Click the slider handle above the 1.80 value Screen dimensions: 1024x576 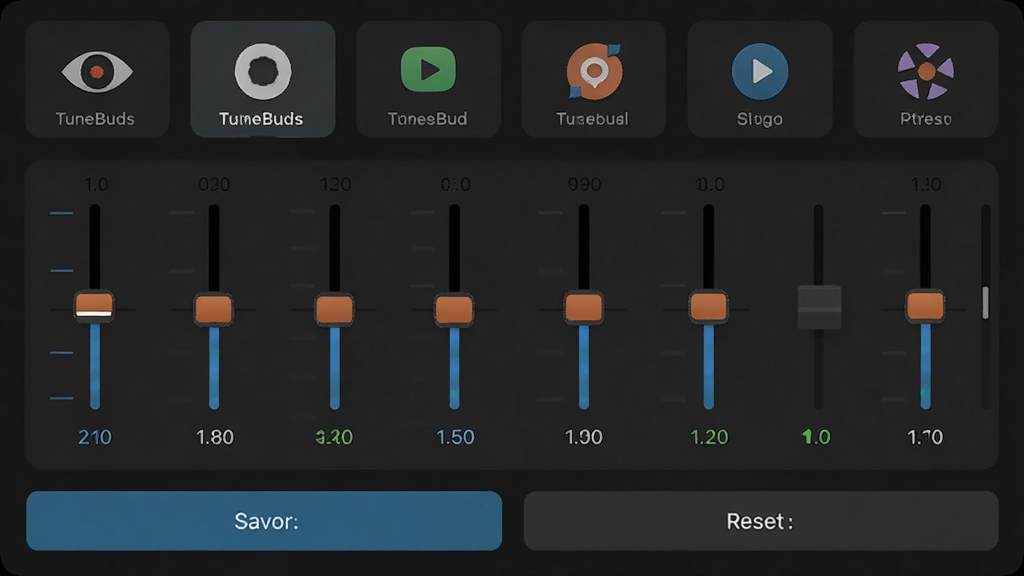pyautogui.click(x=214, y=309)
